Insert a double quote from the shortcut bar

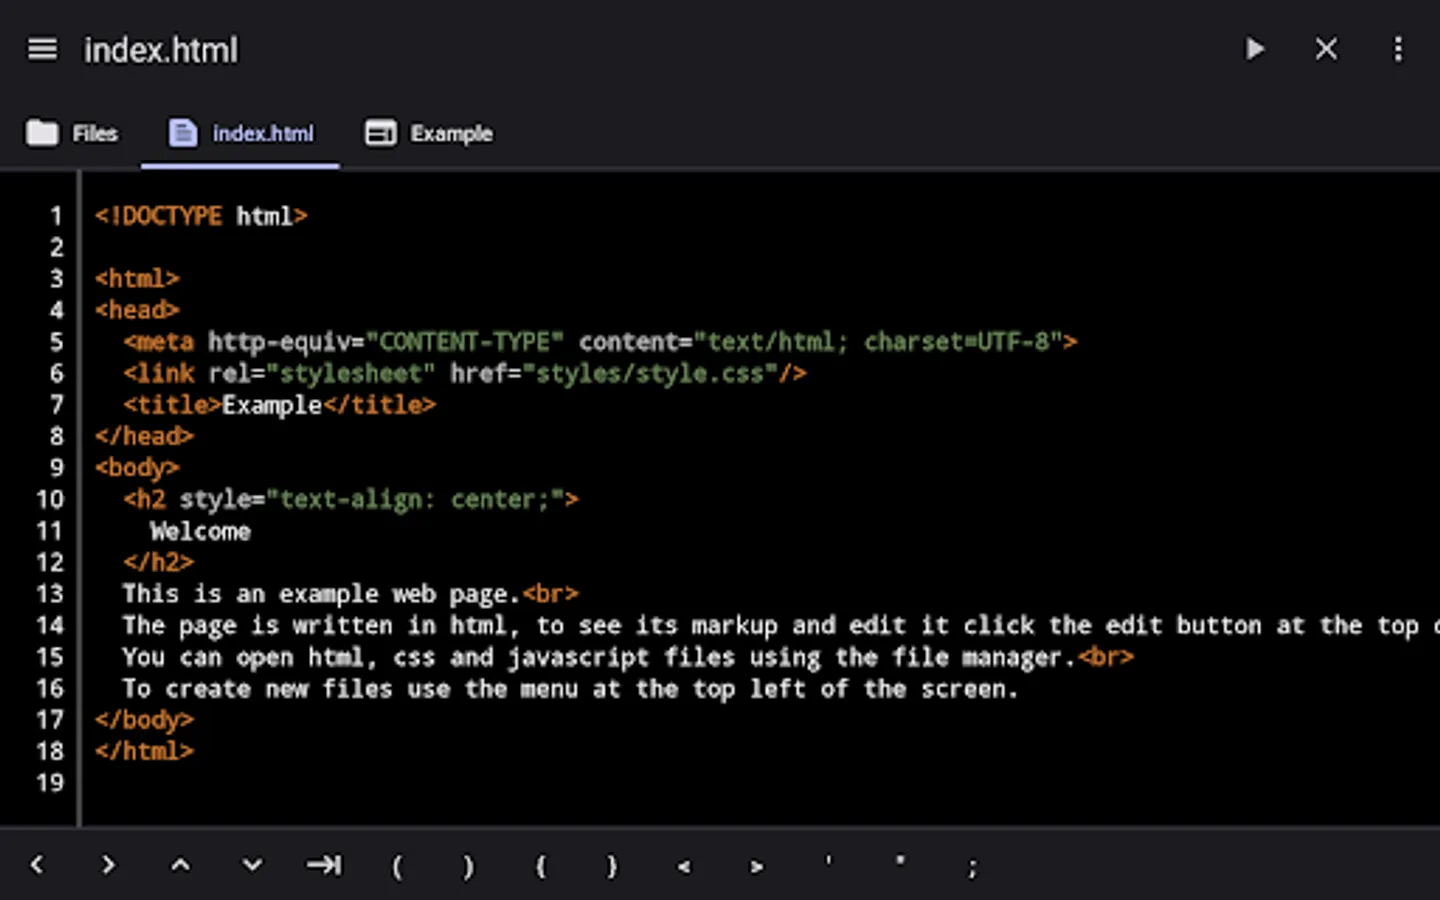[900, 860]
